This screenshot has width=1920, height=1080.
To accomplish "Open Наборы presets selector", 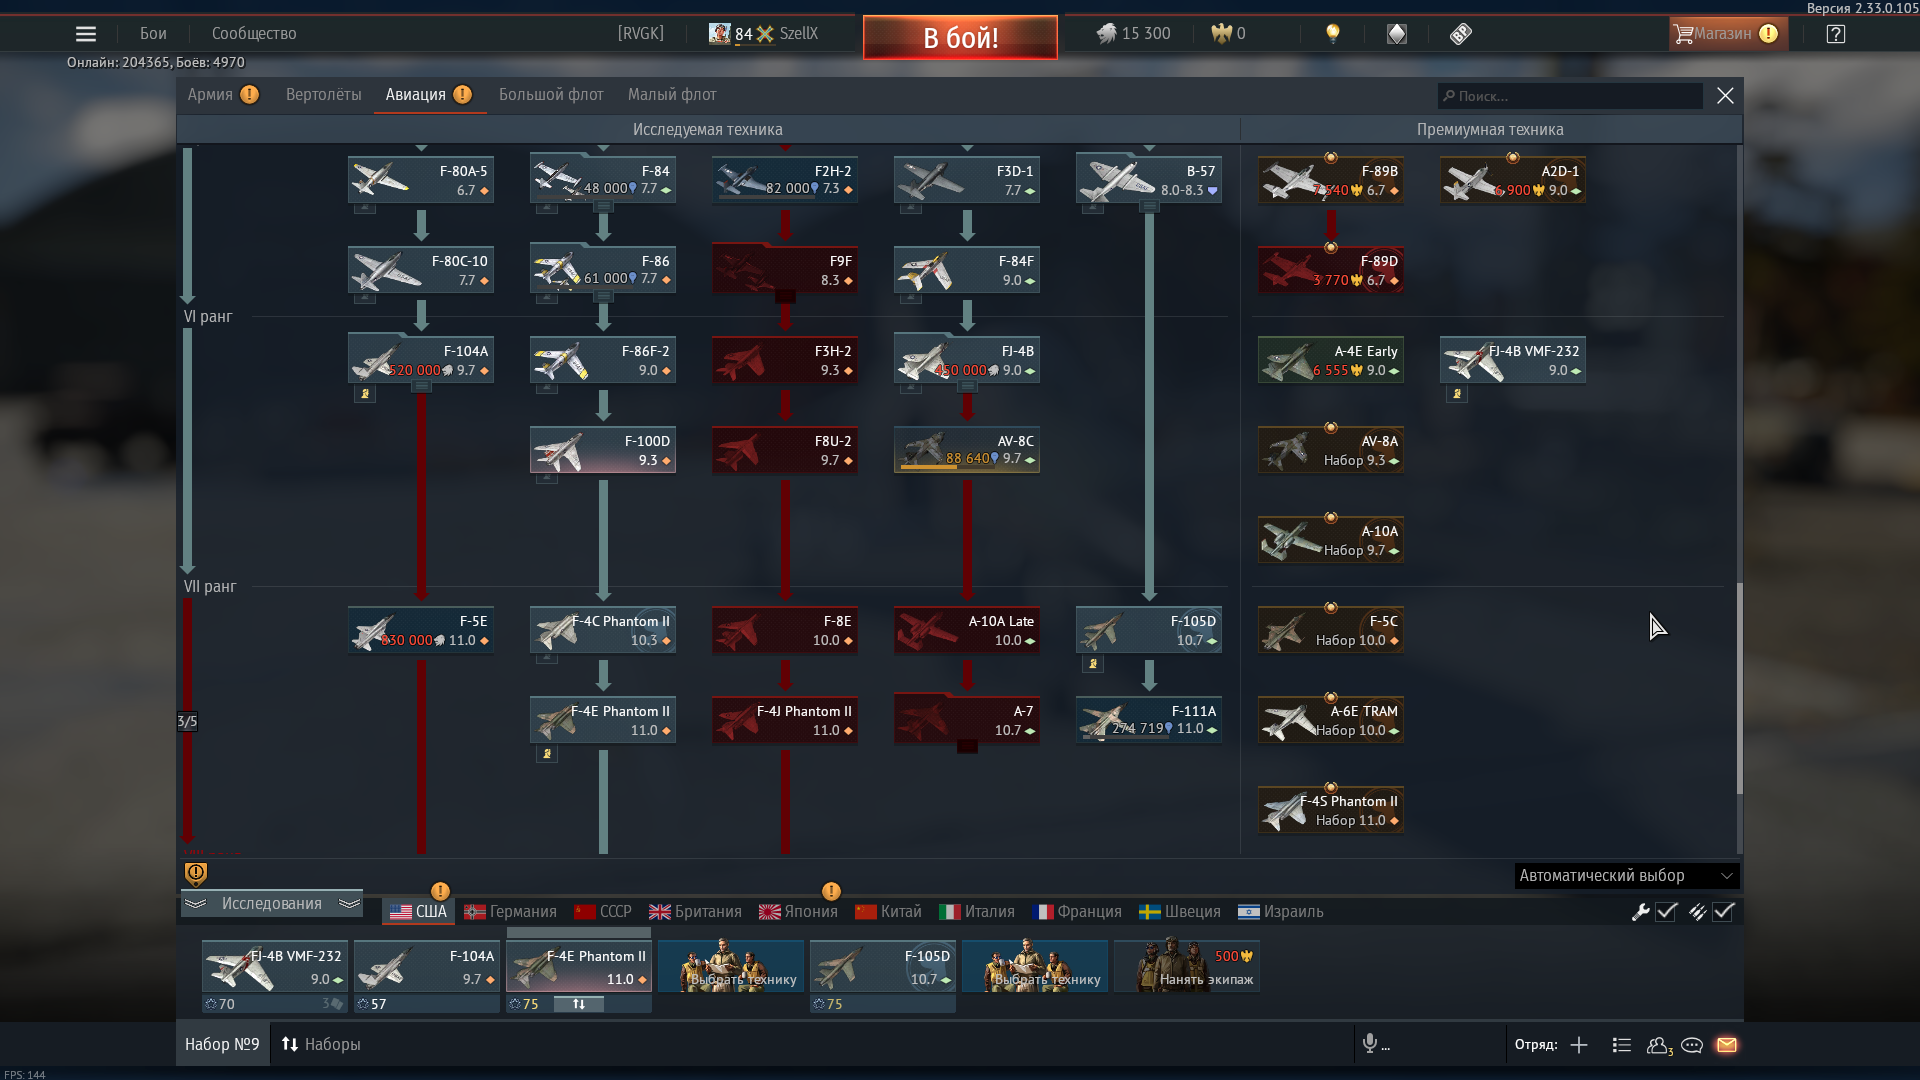I will (x=321, y=1044).
